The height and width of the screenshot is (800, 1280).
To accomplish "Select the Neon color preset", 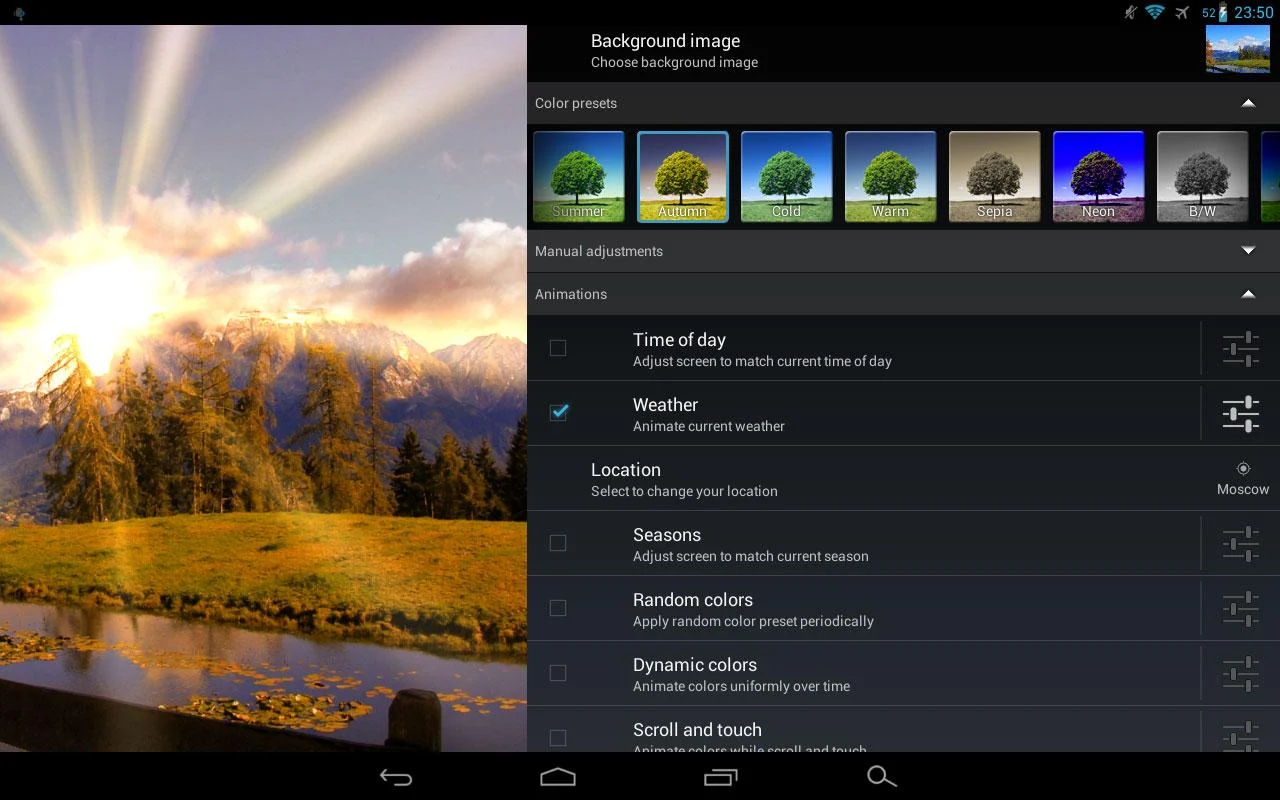I will [1098, 176].
